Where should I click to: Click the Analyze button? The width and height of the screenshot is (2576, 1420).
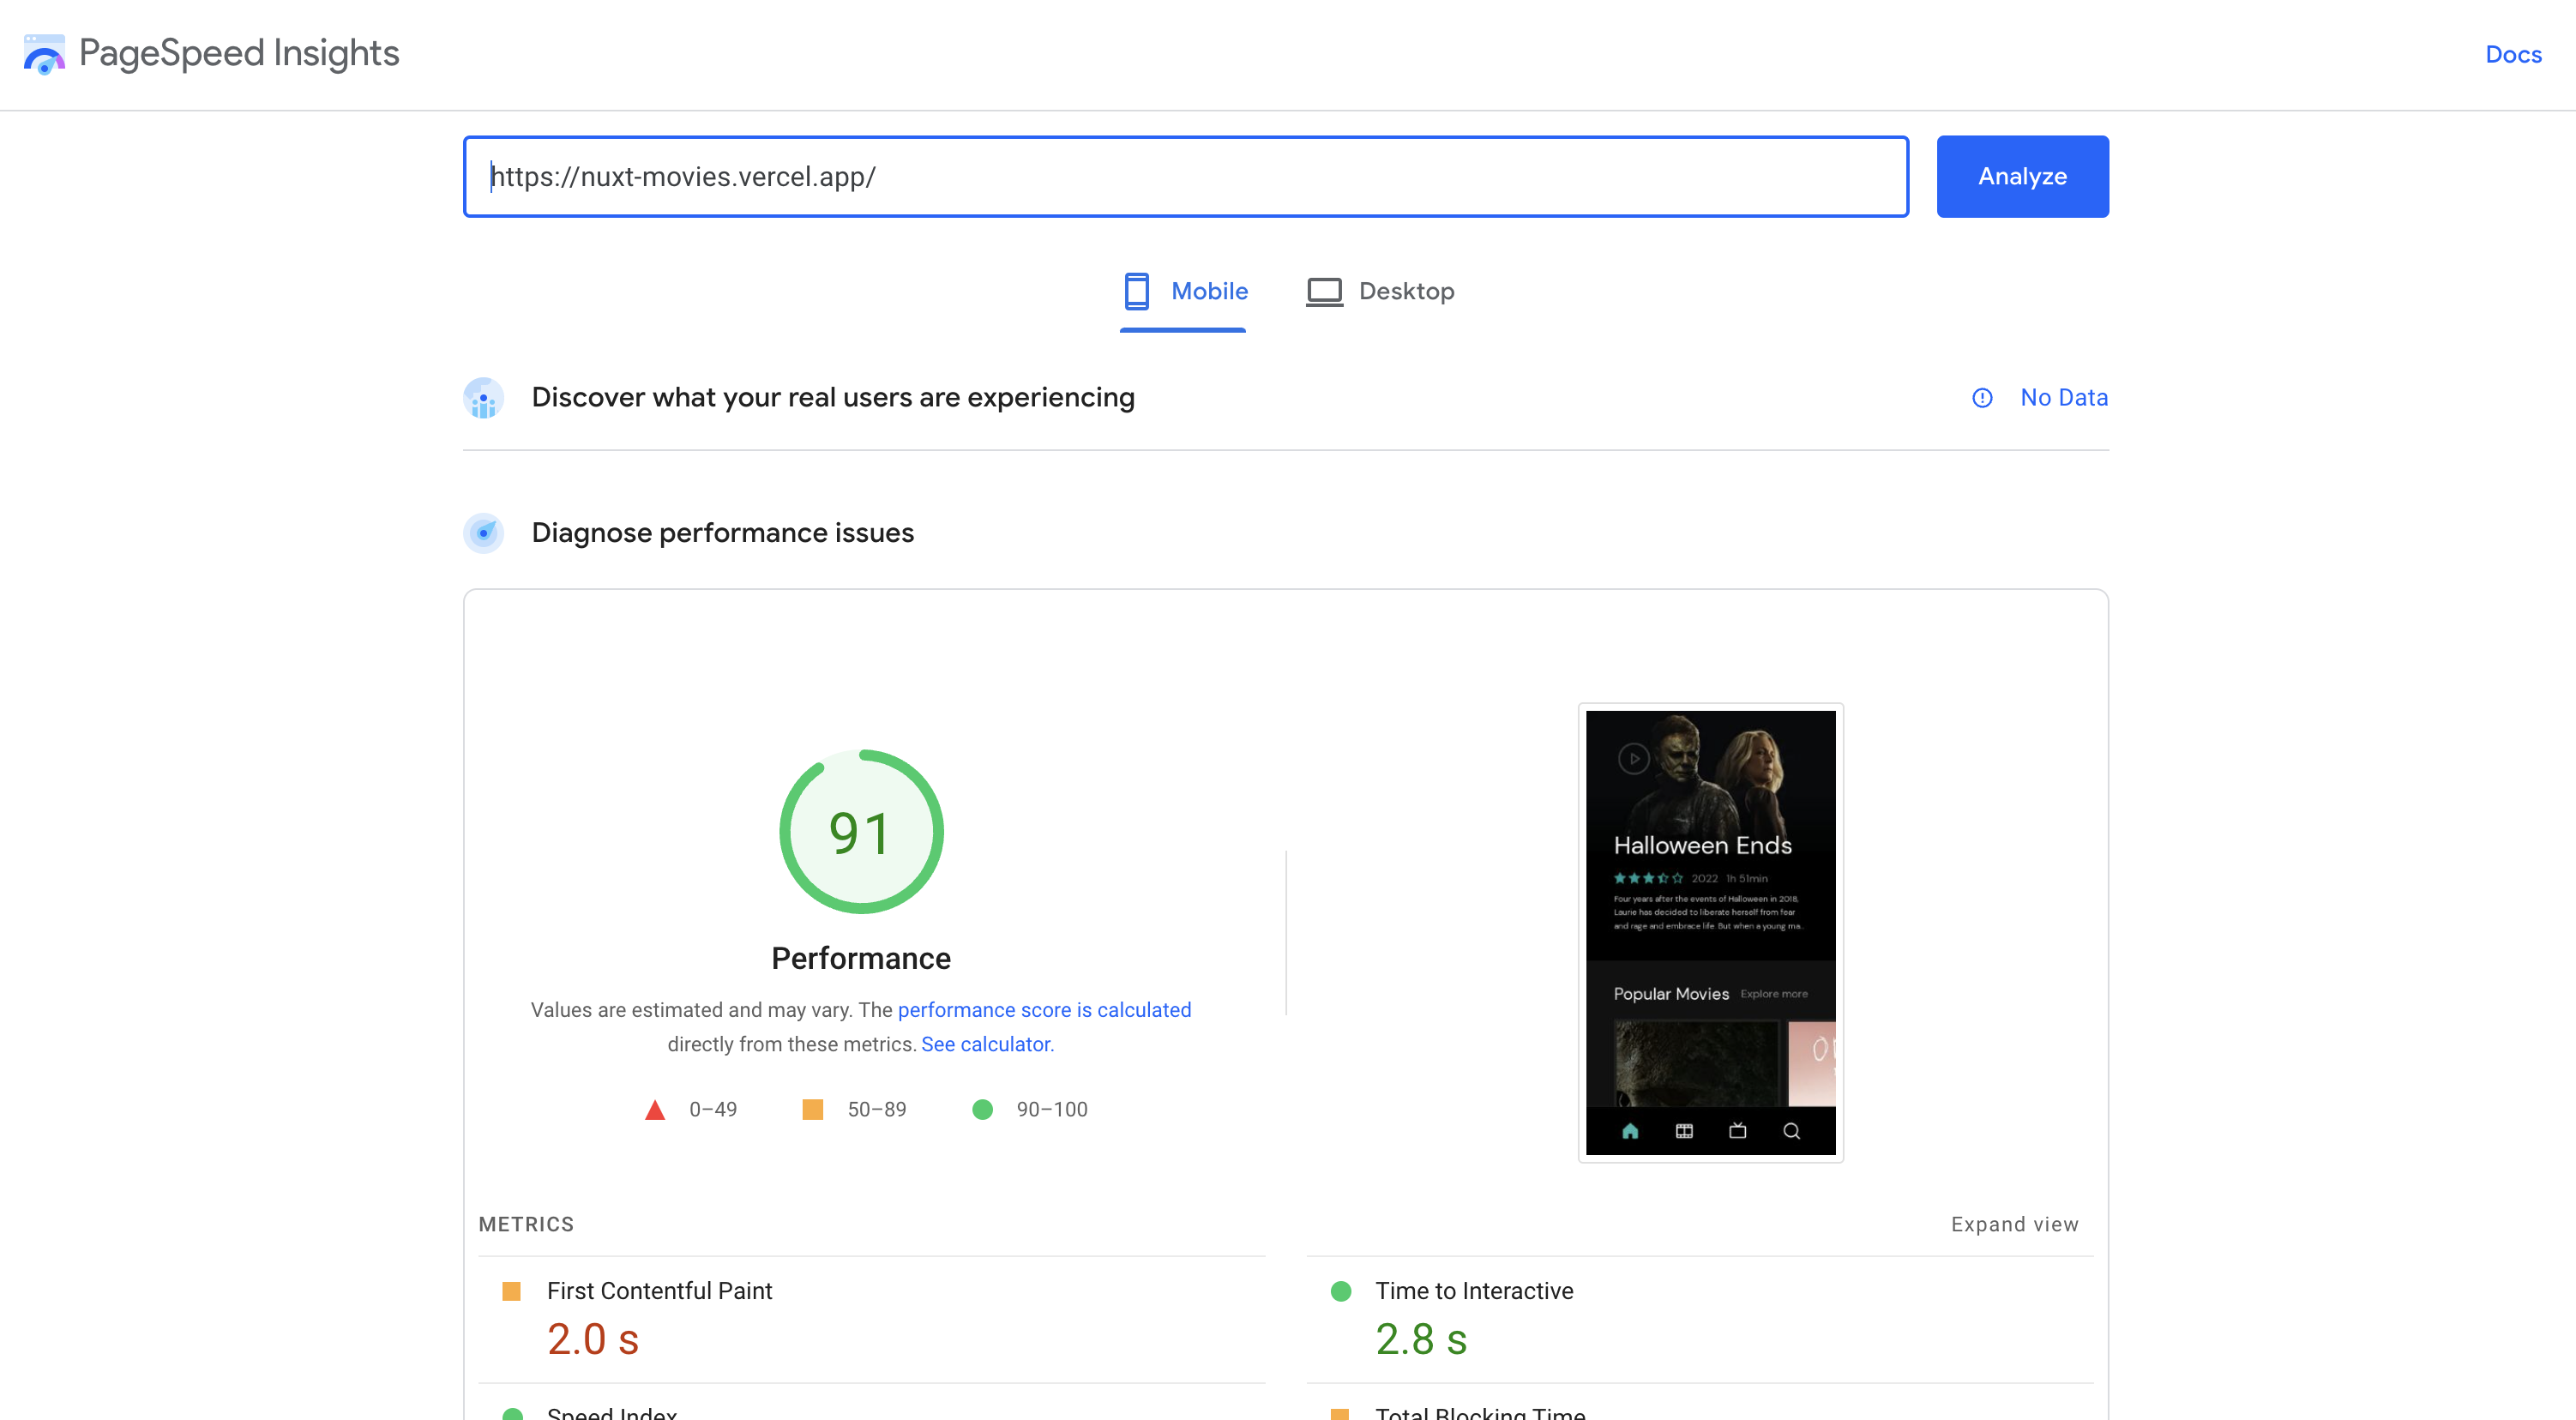pos(2022,176)
